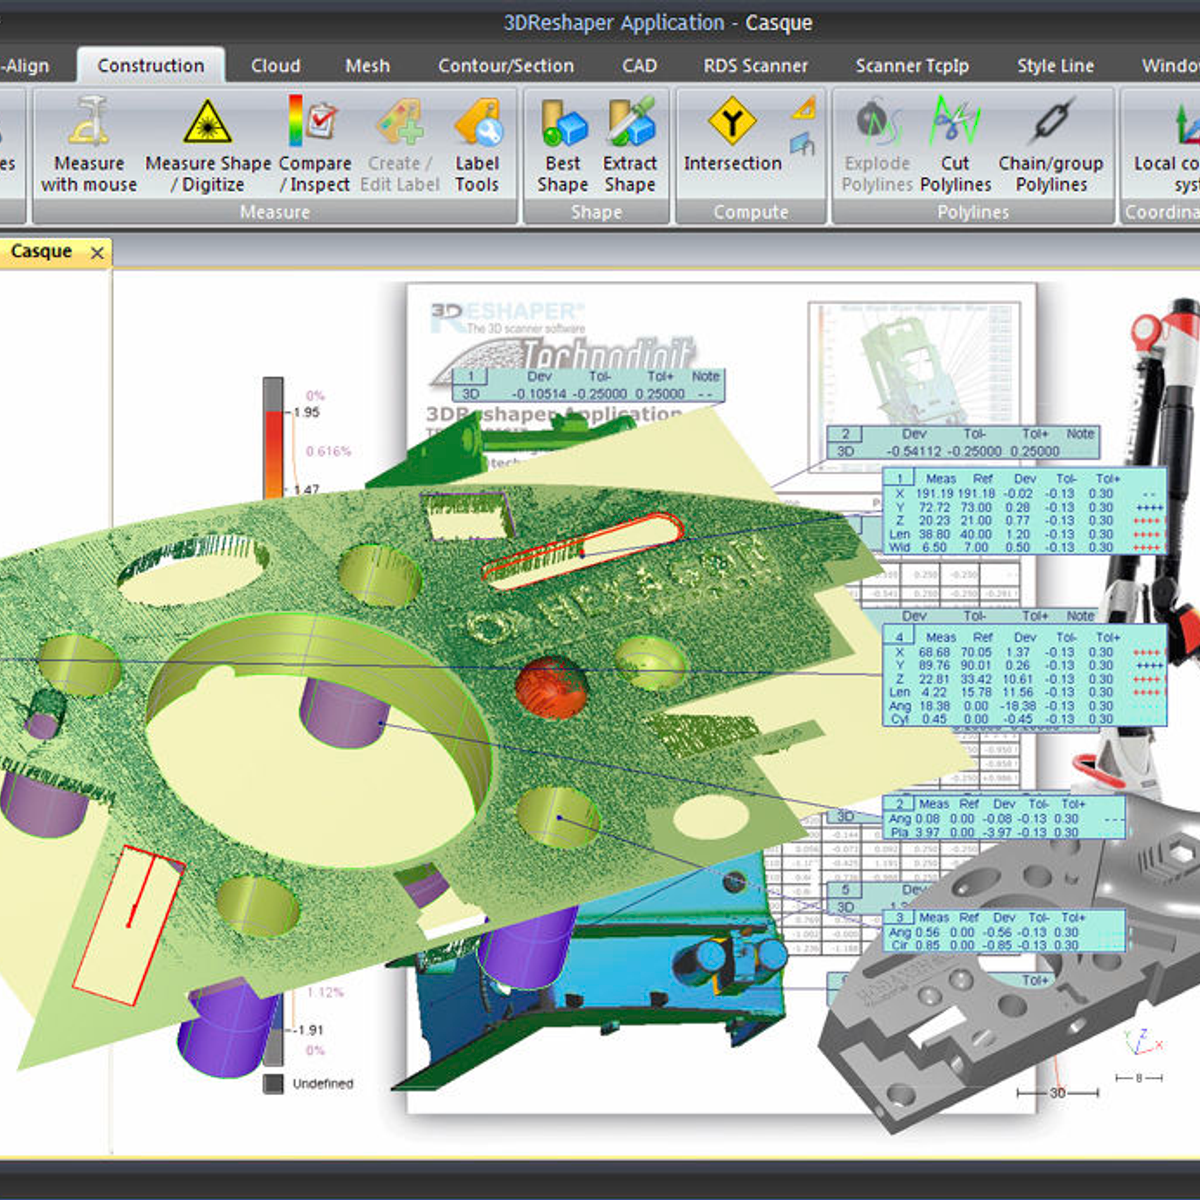Select the red sphere on the scanned mesh
The height and width of the screenshot is (1200, 1200).
[551, 686]
